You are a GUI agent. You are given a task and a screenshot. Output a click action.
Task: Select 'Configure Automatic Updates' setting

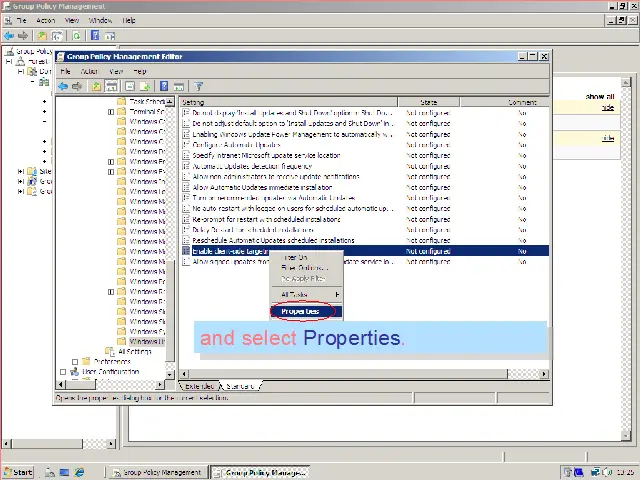click(x=236, y=145)
